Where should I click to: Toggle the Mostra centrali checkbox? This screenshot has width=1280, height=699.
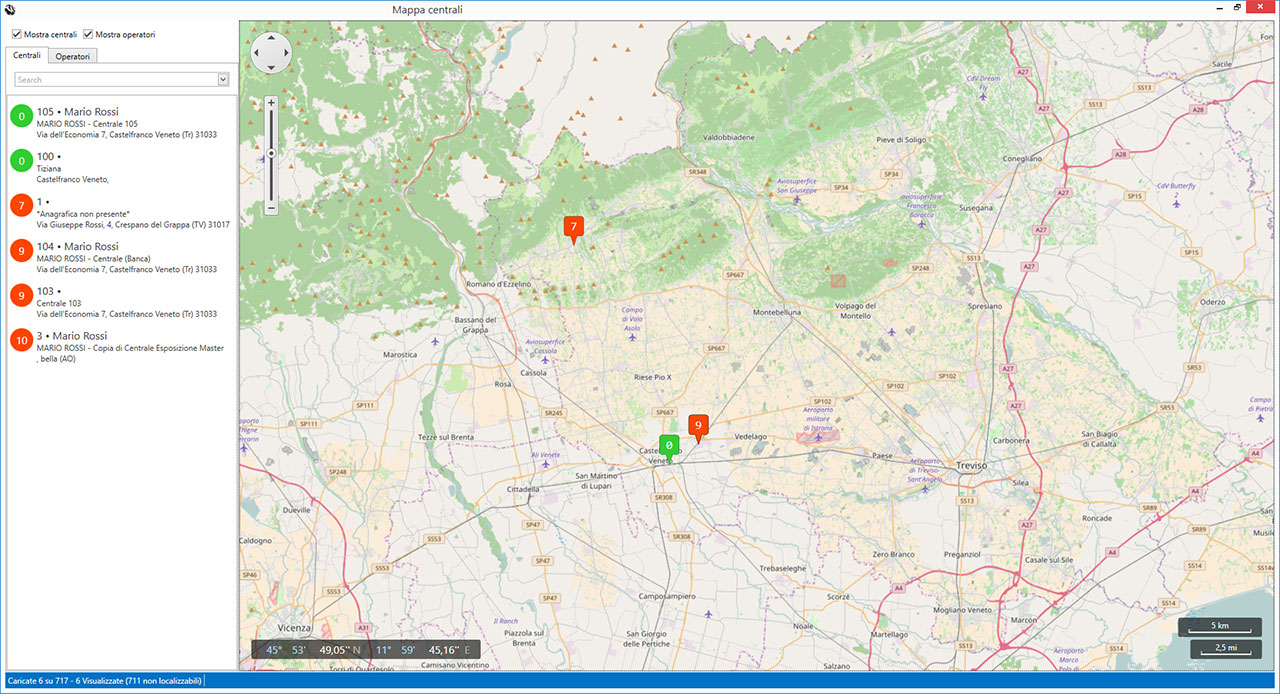coord(17,35)
